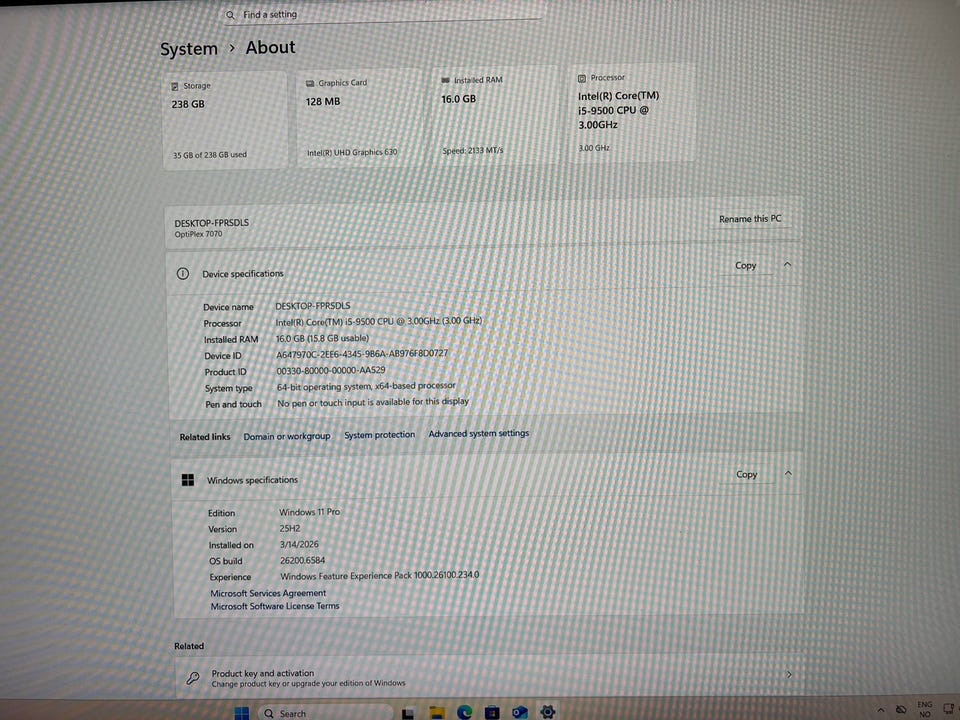Click the Installed on date 3/14/2026
The image size is (960, 720).
299,544
